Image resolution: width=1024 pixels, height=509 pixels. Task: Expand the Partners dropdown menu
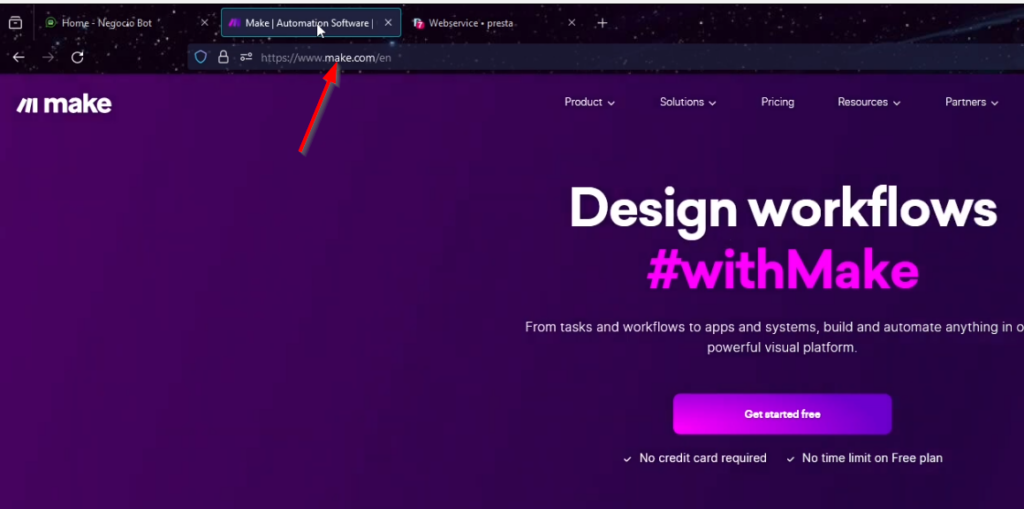pos(972,103)
